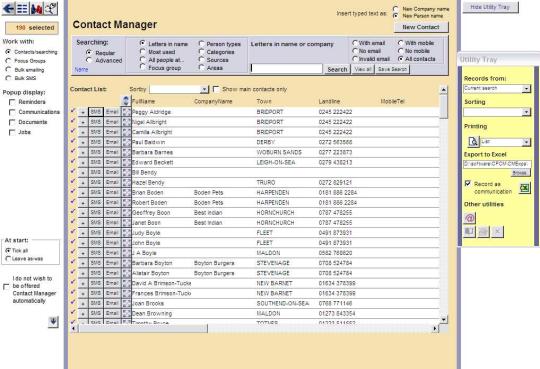The width and height of the screenshot is (540, 369).
Task: Click the plus icon on Nigel Albright's row
Action: pos(83,122)
